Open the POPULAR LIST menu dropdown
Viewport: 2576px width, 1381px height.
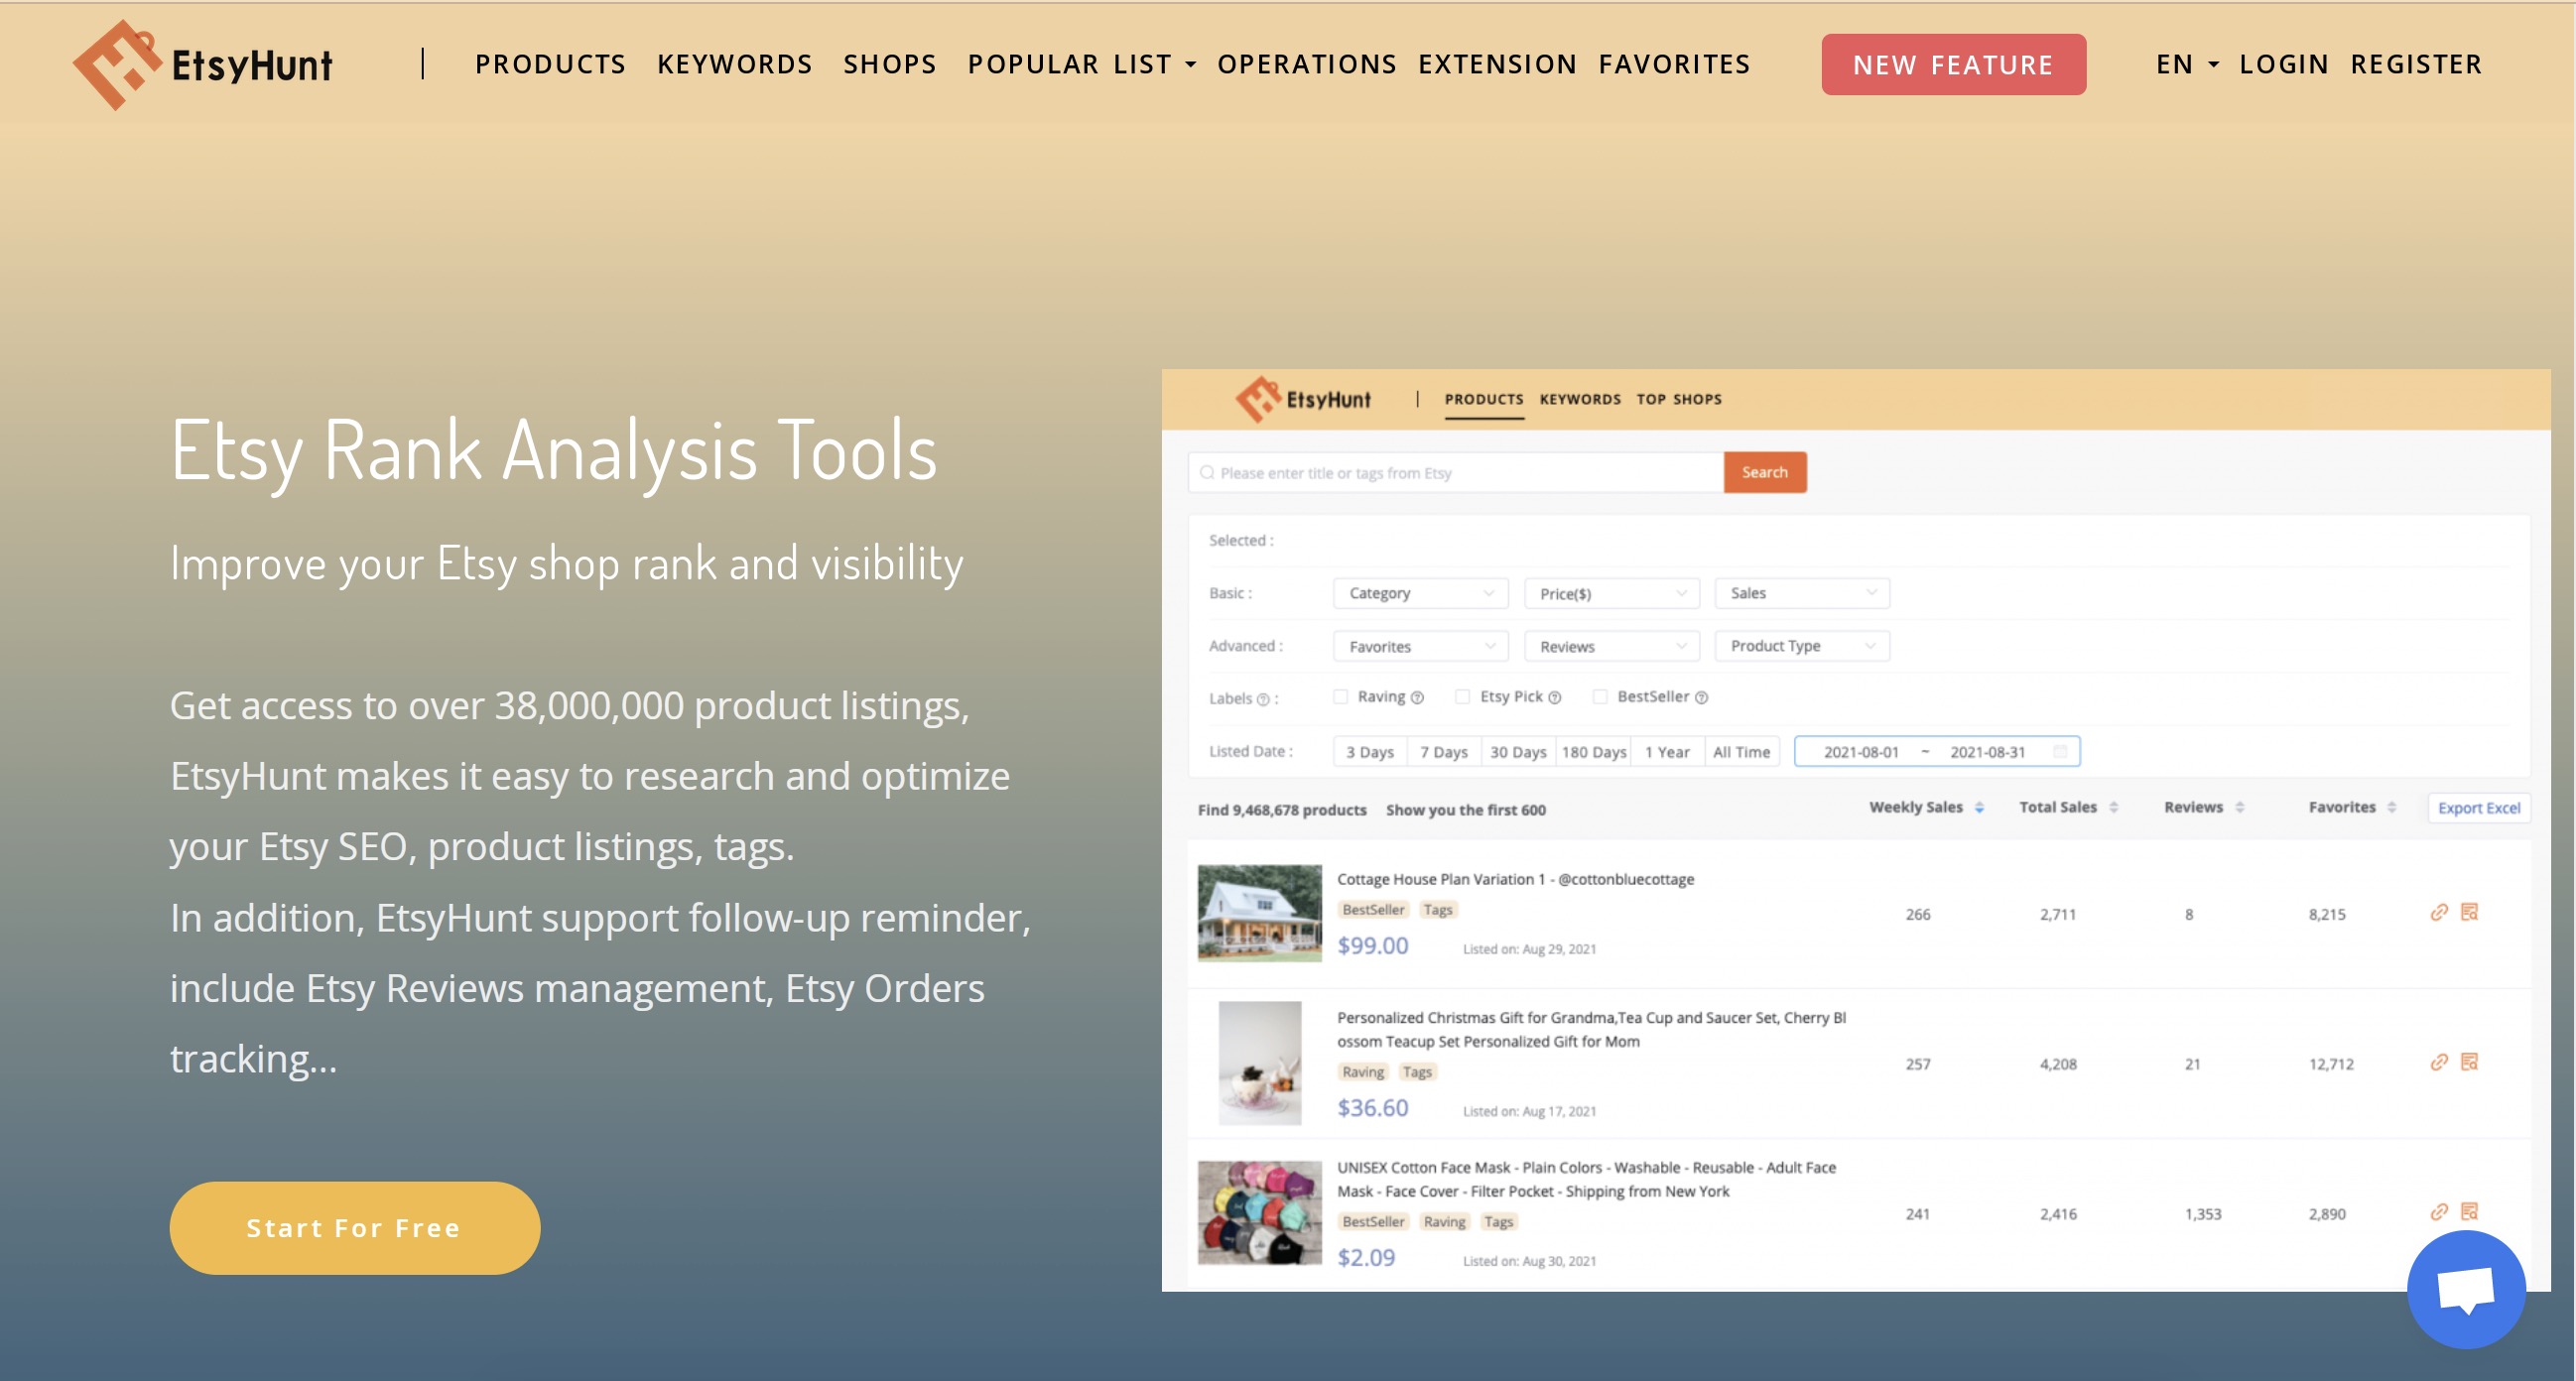pos(1081,65)
